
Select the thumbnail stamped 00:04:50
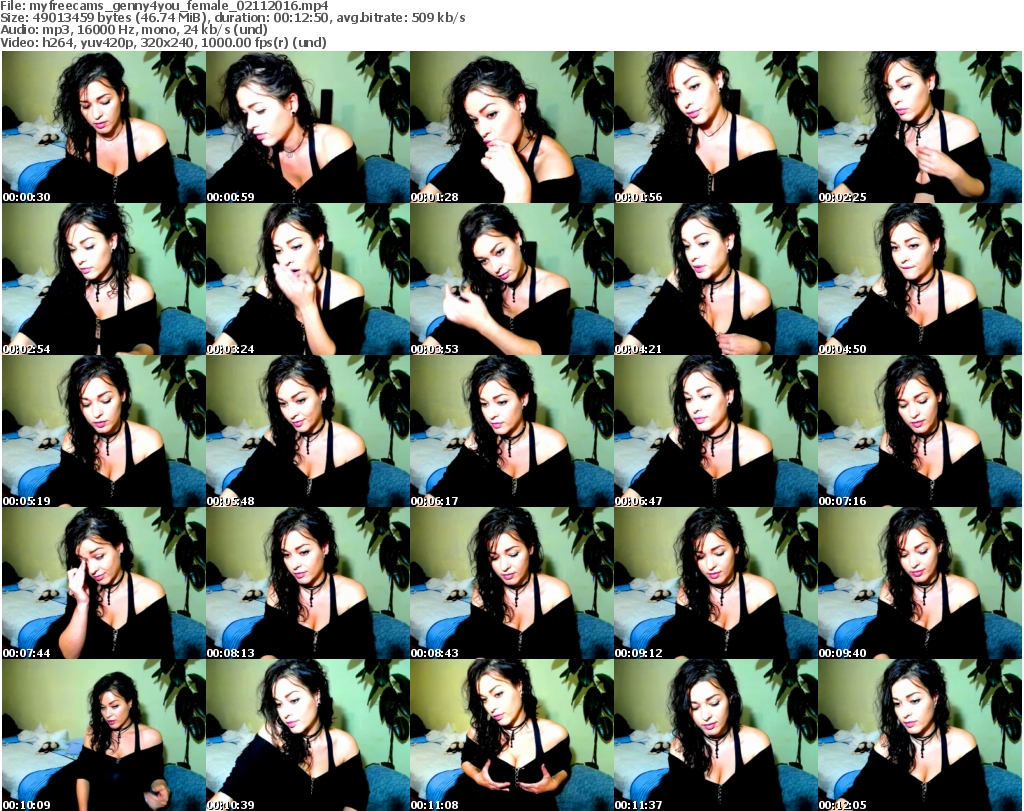(920, 279)
